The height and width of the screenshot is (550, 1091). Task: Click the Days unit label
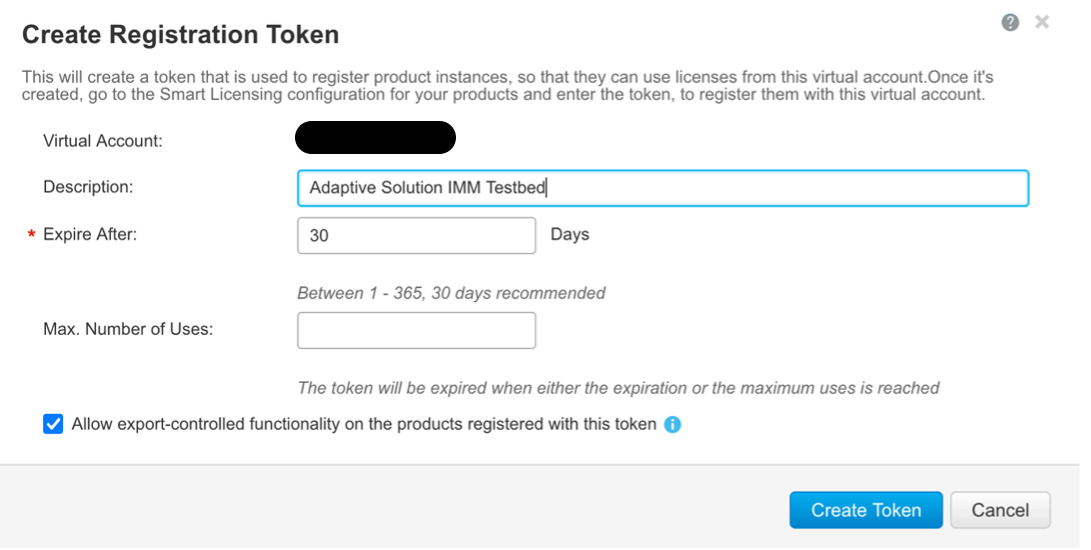(570, 235)
